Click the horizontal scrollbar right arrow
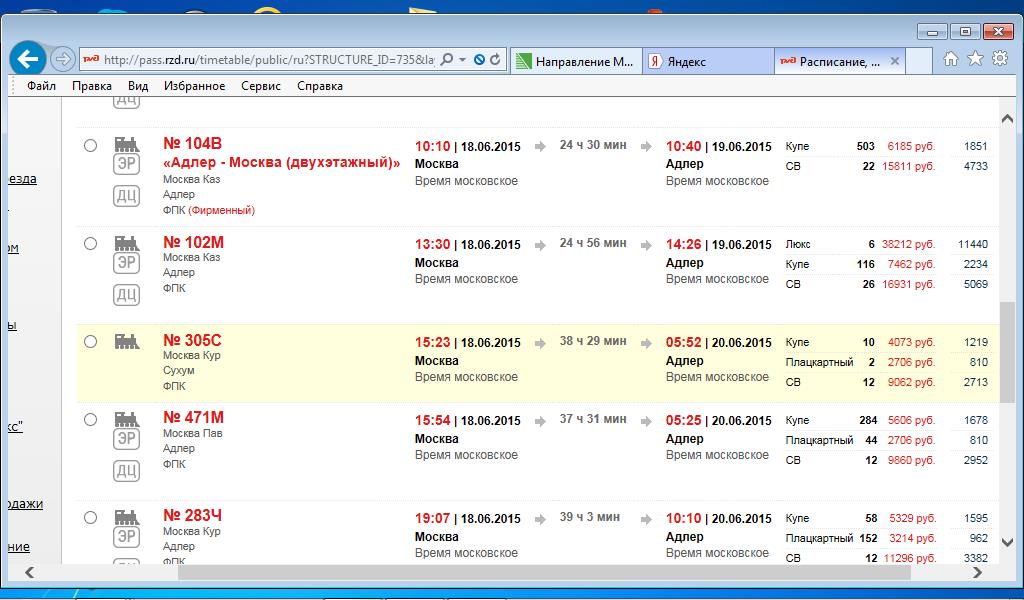Image resolution: width=1024 pixels, height=600 pixels. (x=978, y=573)
